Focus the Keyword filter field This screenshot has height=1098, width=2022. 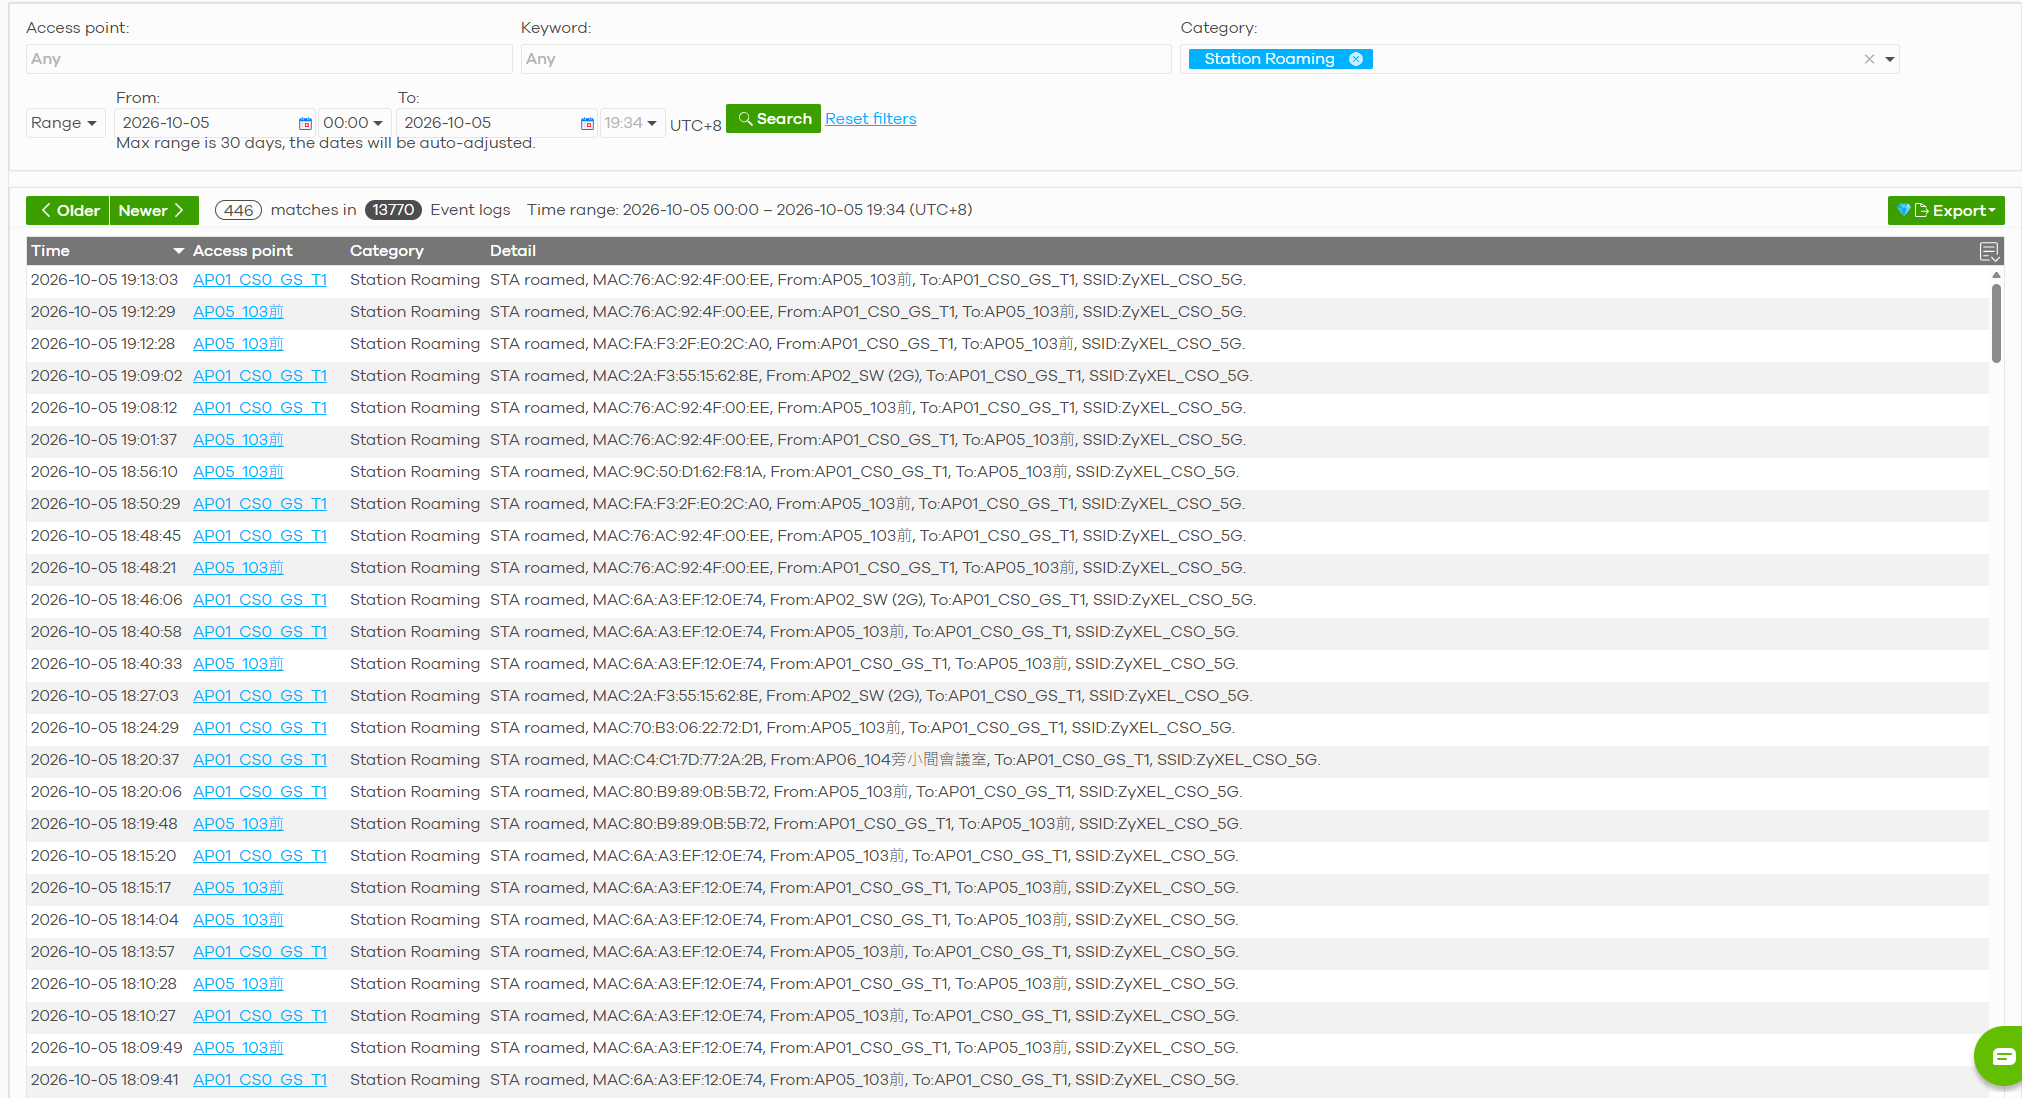(846, 59)
